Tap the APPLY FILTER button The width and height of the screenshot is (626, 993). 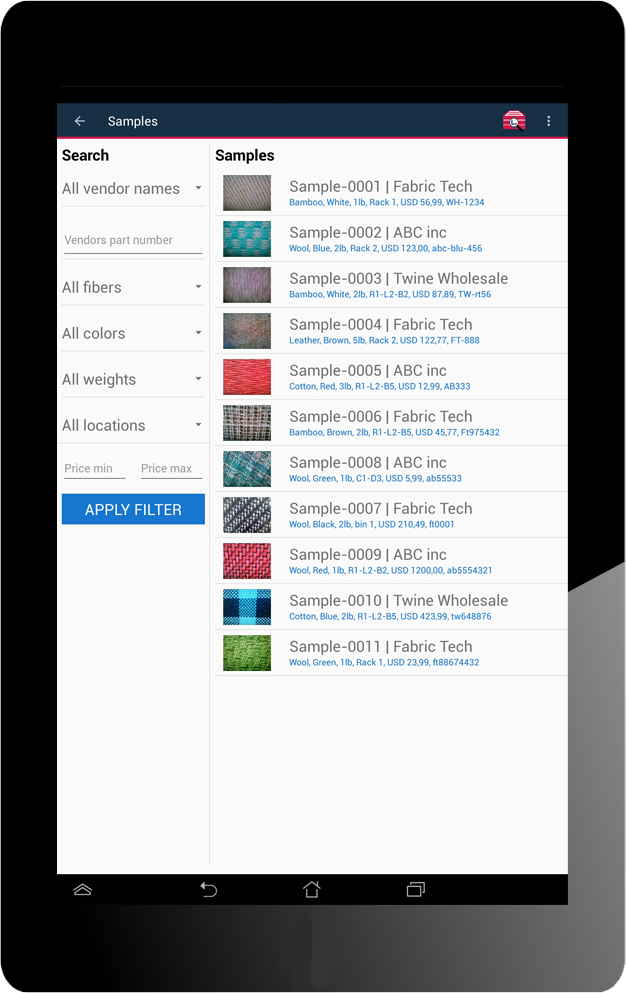pos(133,509)
